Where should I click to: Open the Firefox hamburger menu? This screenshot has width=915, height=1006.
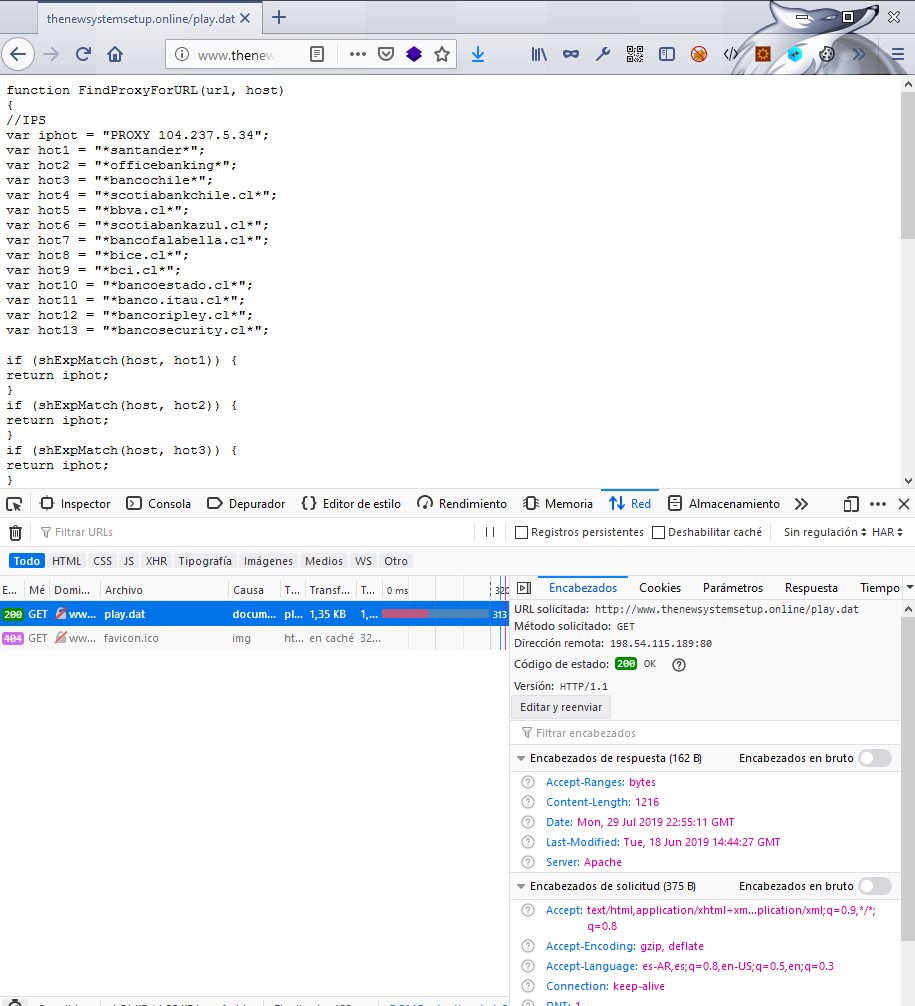click(x=898, y=55)
